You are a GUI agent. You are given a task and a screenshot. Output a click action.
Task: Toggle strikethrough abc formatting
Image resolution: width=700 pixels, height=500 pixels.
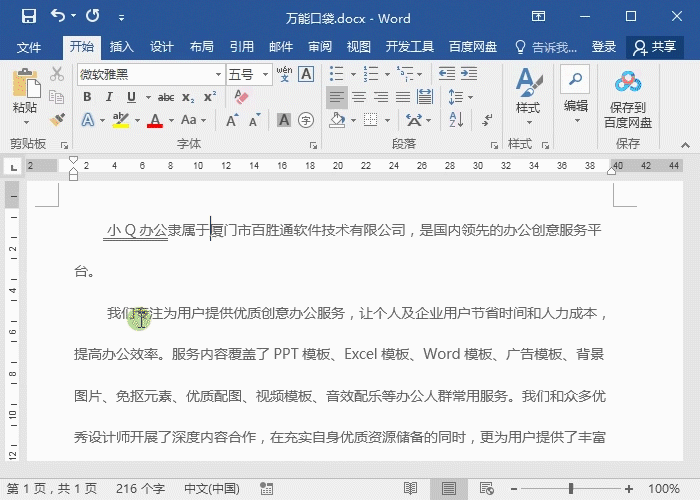[166, 97]
